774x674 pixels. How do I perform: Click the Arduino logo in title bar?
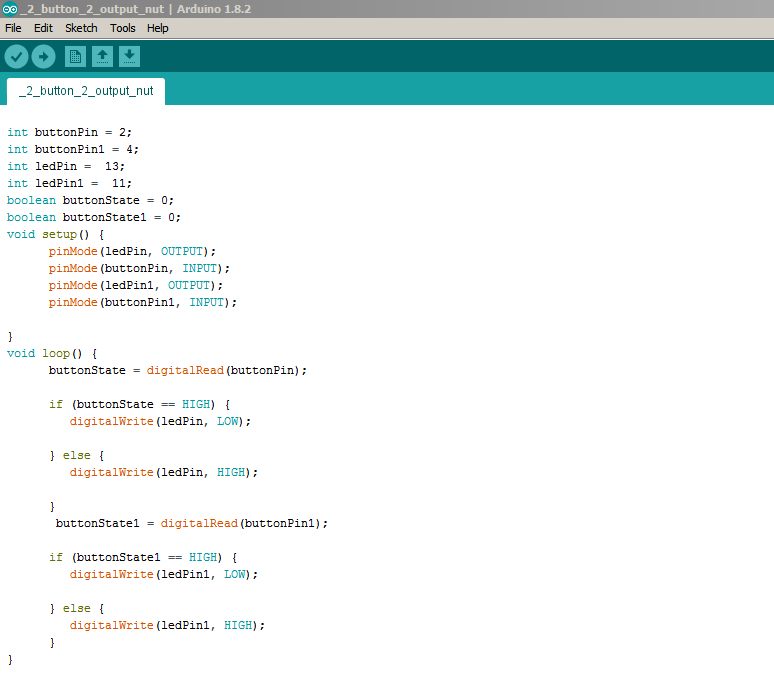click(x=9, y=9)
